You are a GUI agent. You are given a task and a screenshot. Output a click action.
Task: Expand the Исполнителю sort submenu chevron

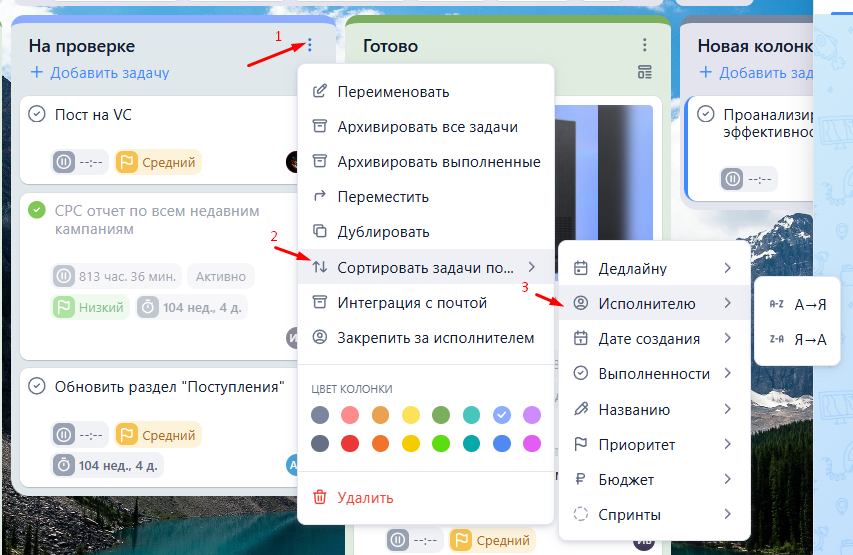(727, 303)
